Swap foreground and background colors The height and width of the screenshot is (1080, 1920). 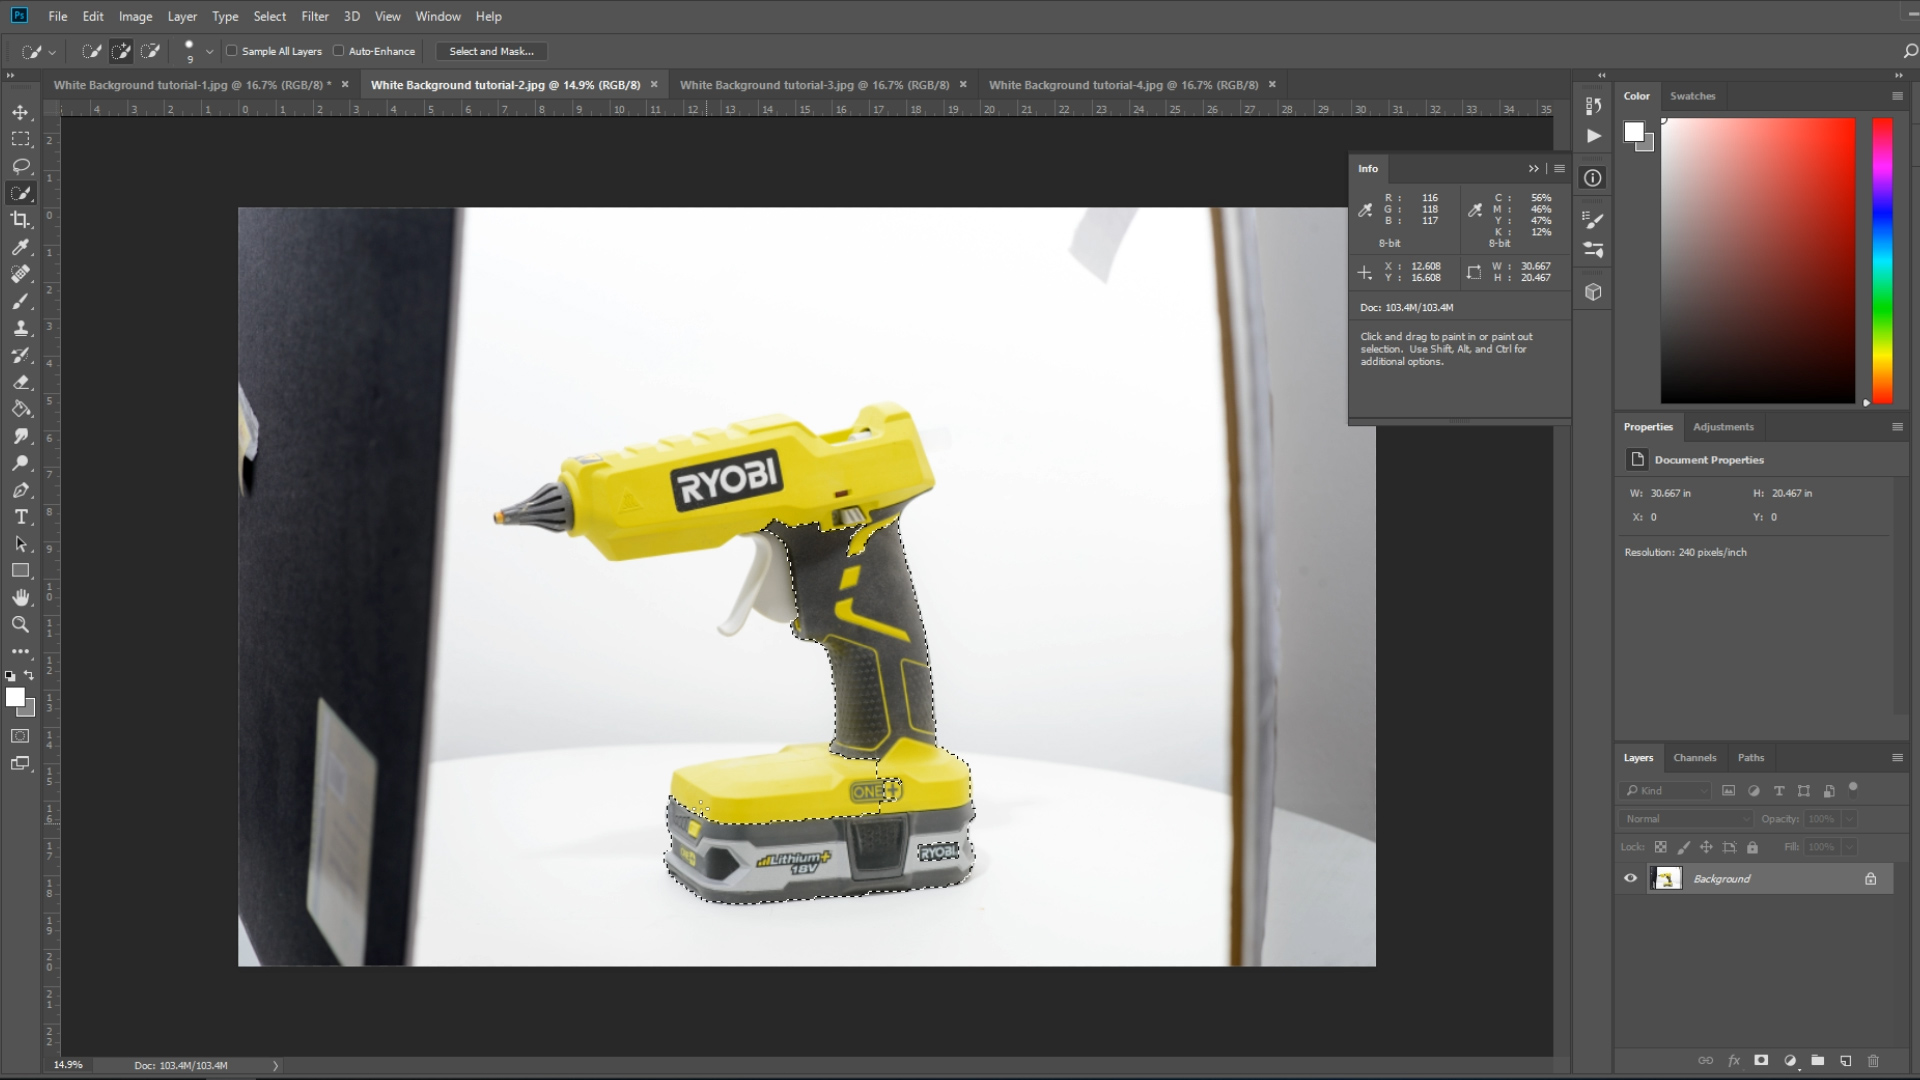(x=29, y=675)
